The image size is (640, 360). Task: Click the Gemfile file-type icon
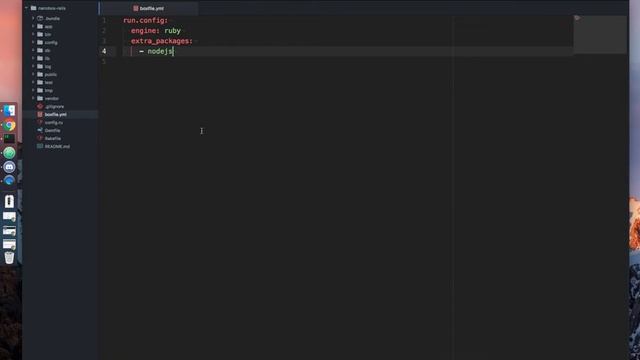pyautogui.click(x=40, y=130)
